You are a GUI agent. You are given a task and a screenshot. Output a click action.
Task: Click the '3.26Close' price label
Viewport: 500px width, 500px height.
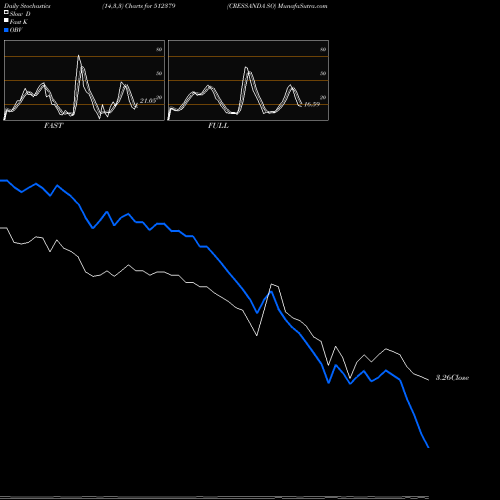(452, 378)
